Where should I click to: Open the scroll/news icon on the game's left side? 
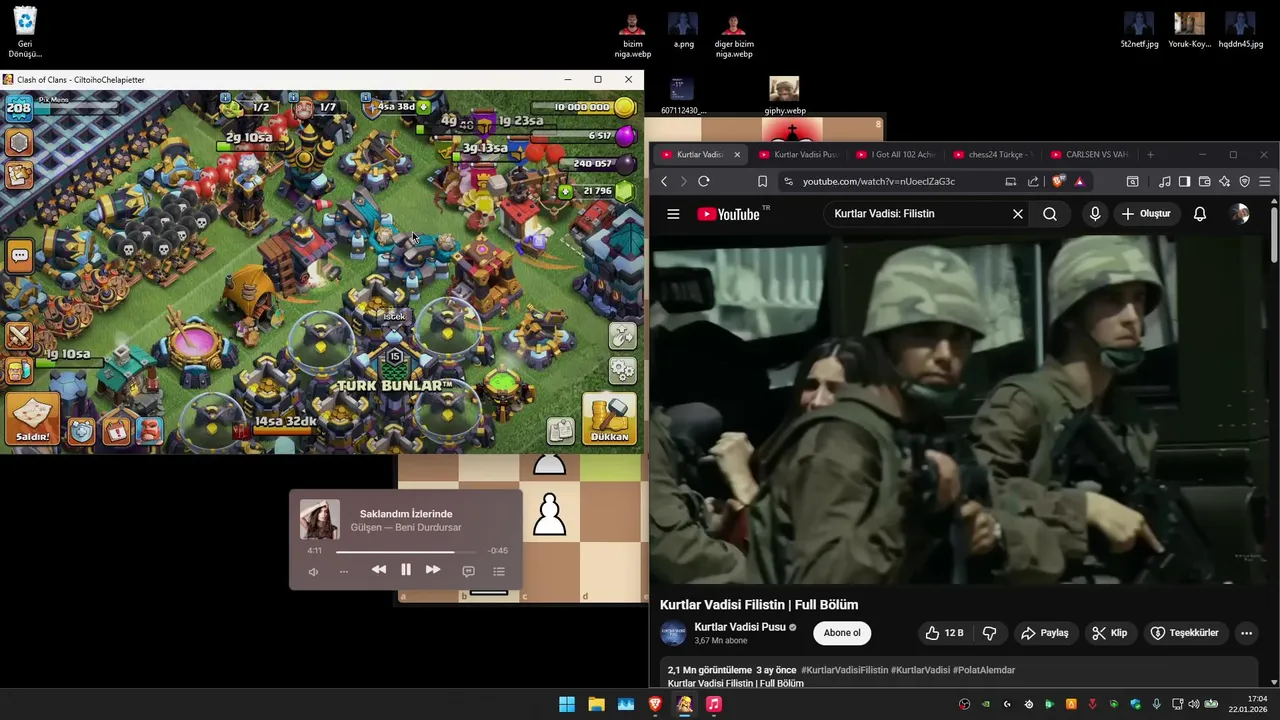point(19,176)
